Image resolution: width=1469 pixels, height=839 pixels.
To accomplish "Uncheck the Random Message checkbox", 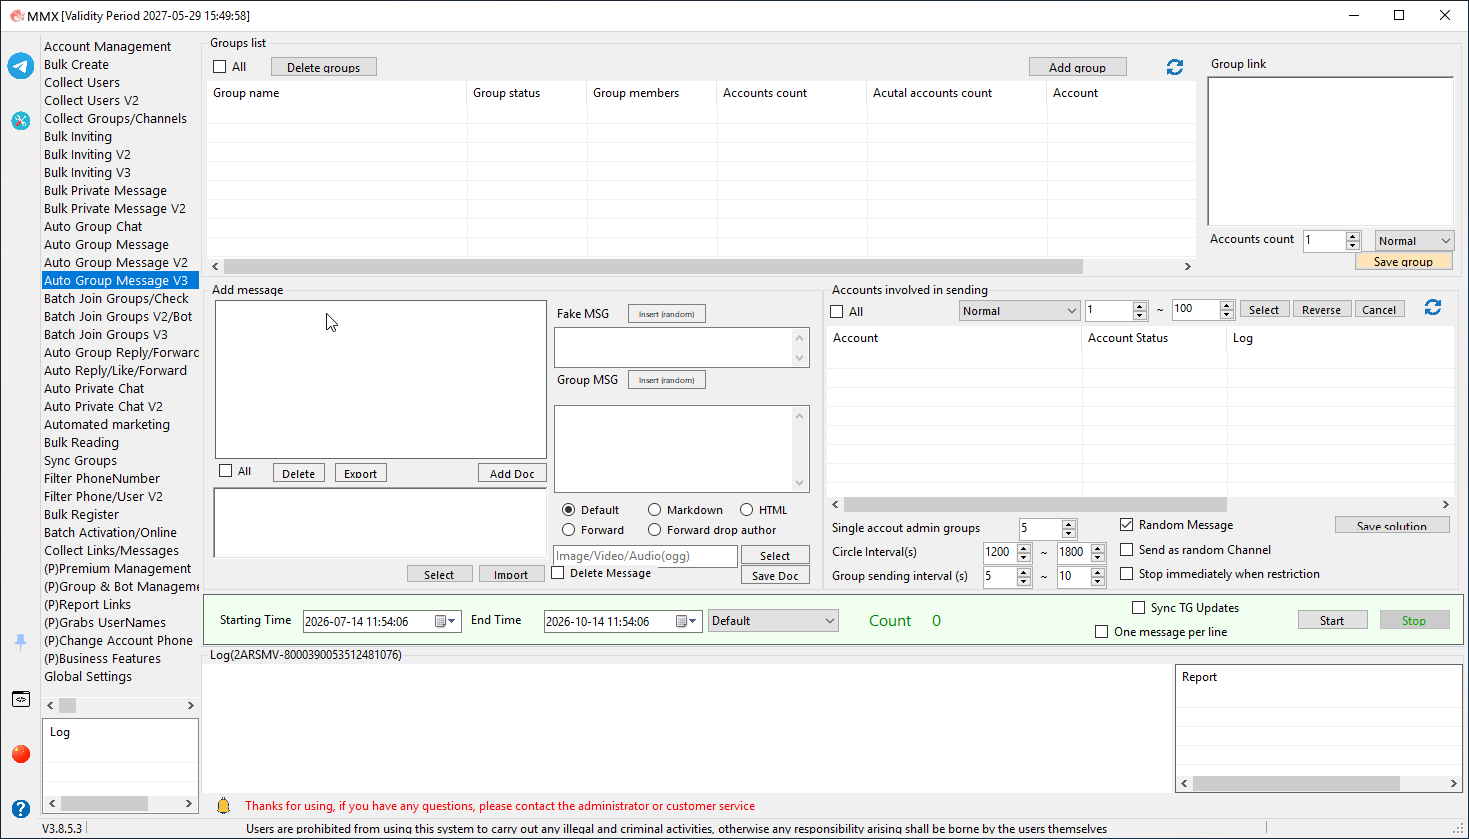I will [1127, 525].
